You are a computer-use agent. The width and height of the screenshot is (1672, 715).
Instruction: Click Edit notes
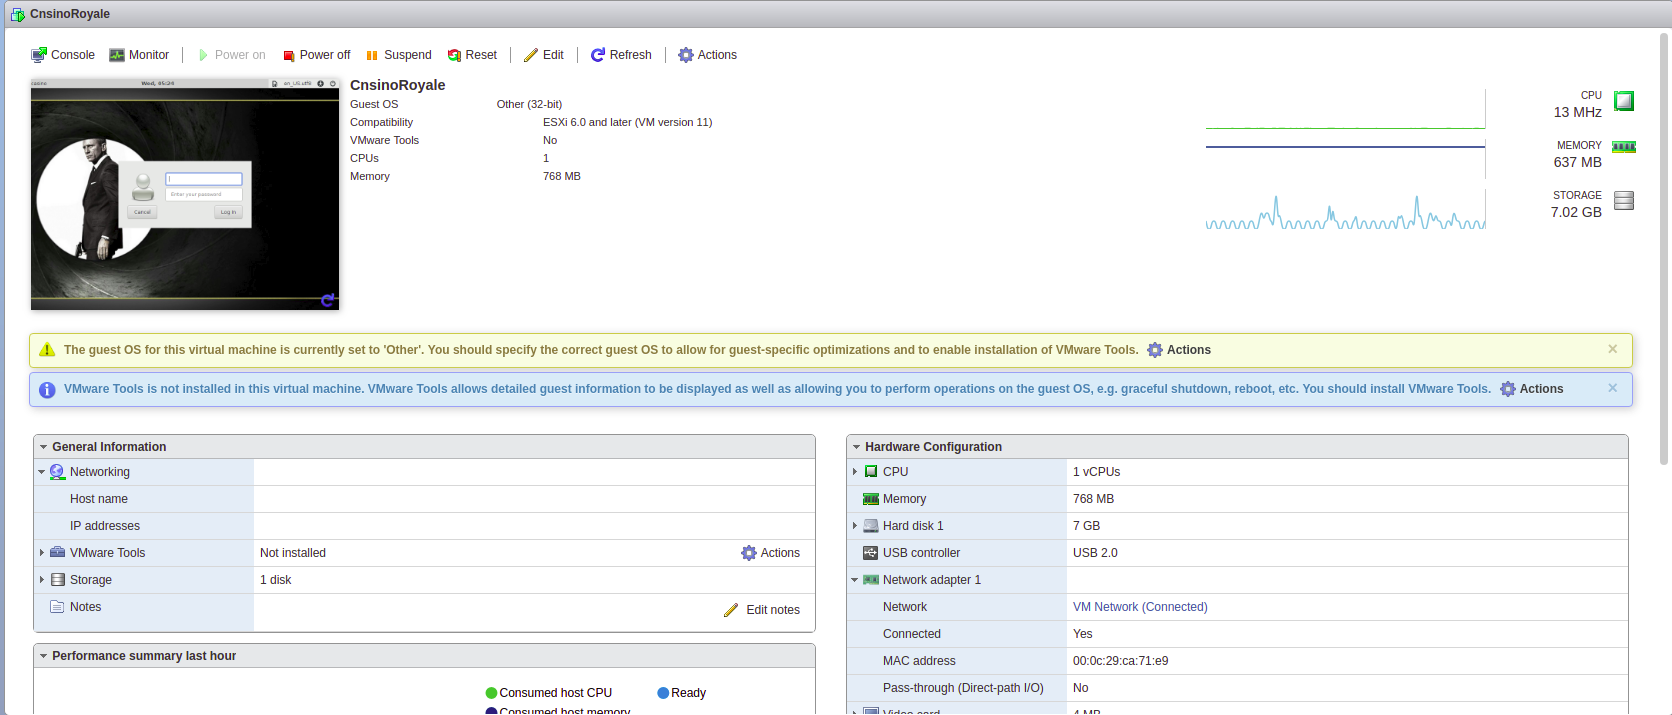(762, 610)
